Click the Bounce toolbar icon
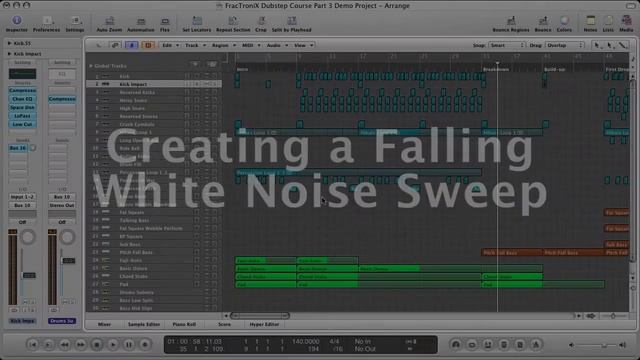 tap(543, 20)
